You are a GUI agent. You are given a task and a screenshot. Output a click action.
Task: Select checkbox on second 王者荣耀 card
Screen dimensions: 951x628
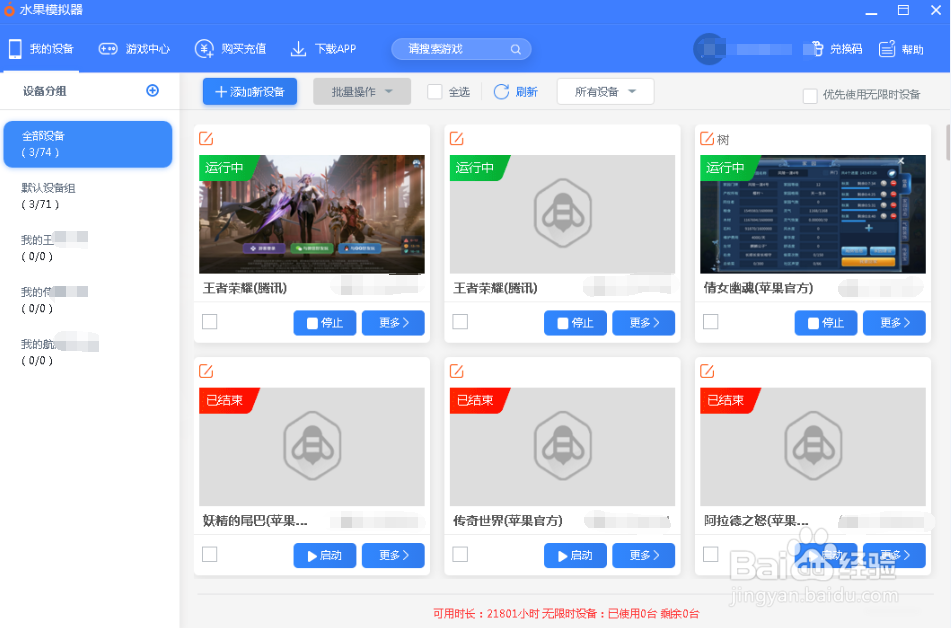point(460,322)
